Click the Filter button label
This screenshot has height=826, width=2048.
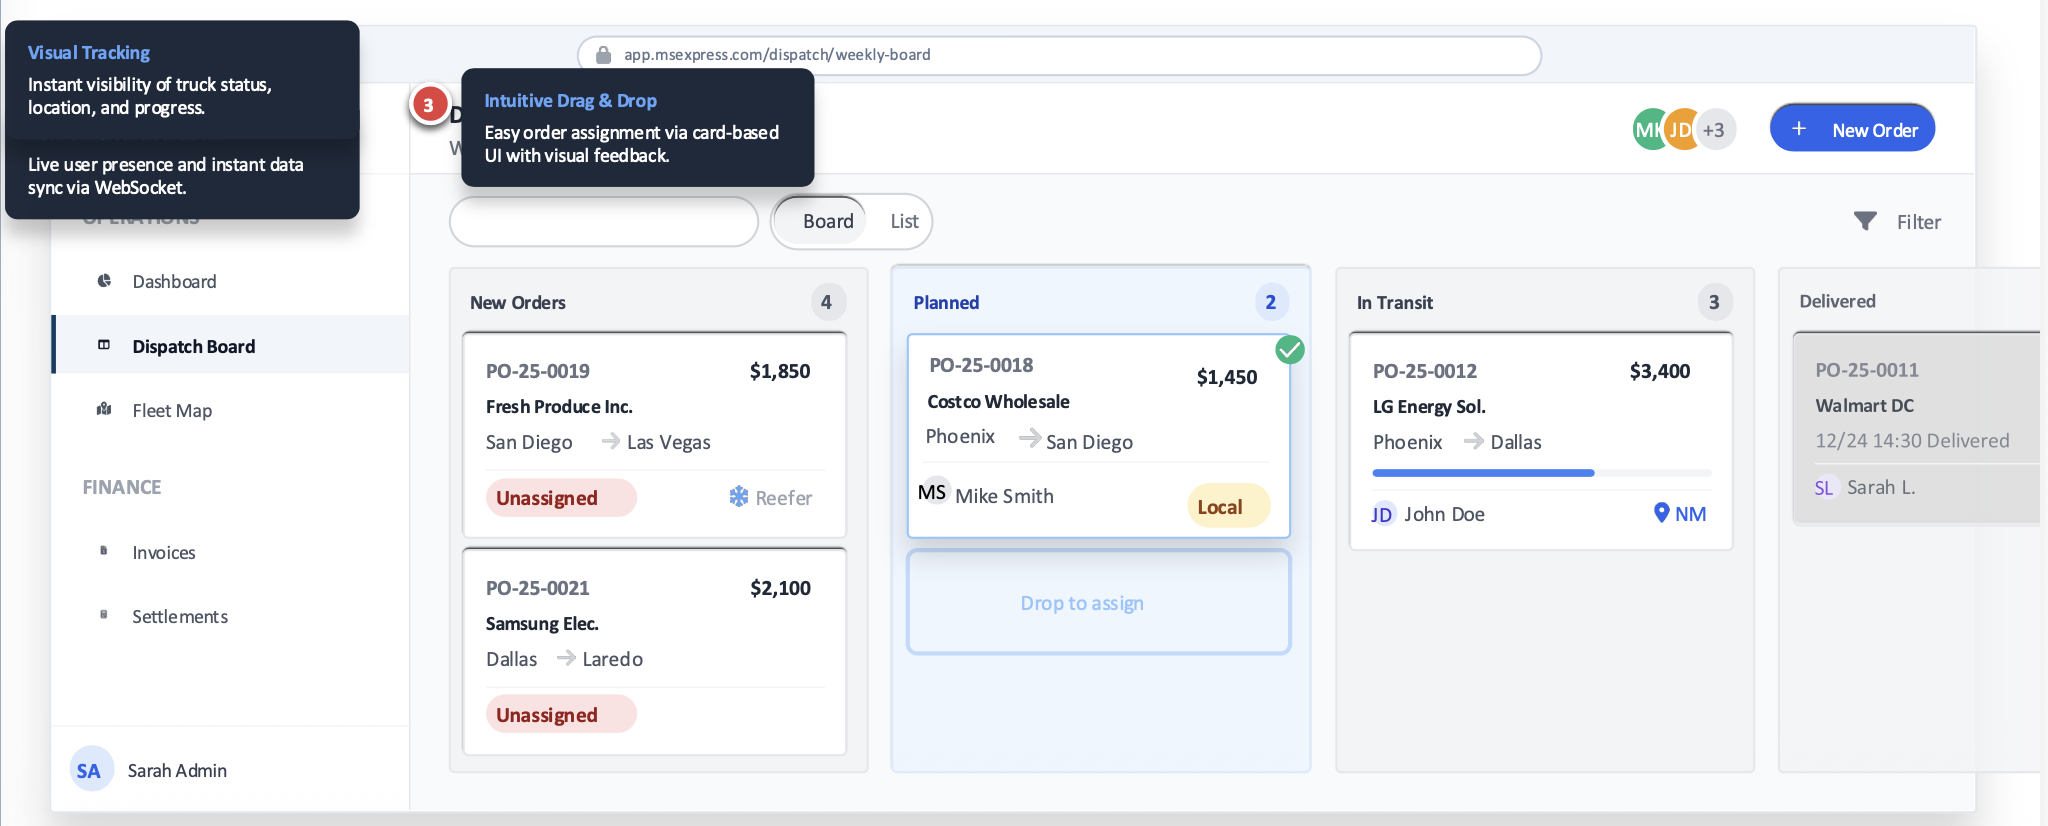pyautogui.click(x=1919, y=222)
